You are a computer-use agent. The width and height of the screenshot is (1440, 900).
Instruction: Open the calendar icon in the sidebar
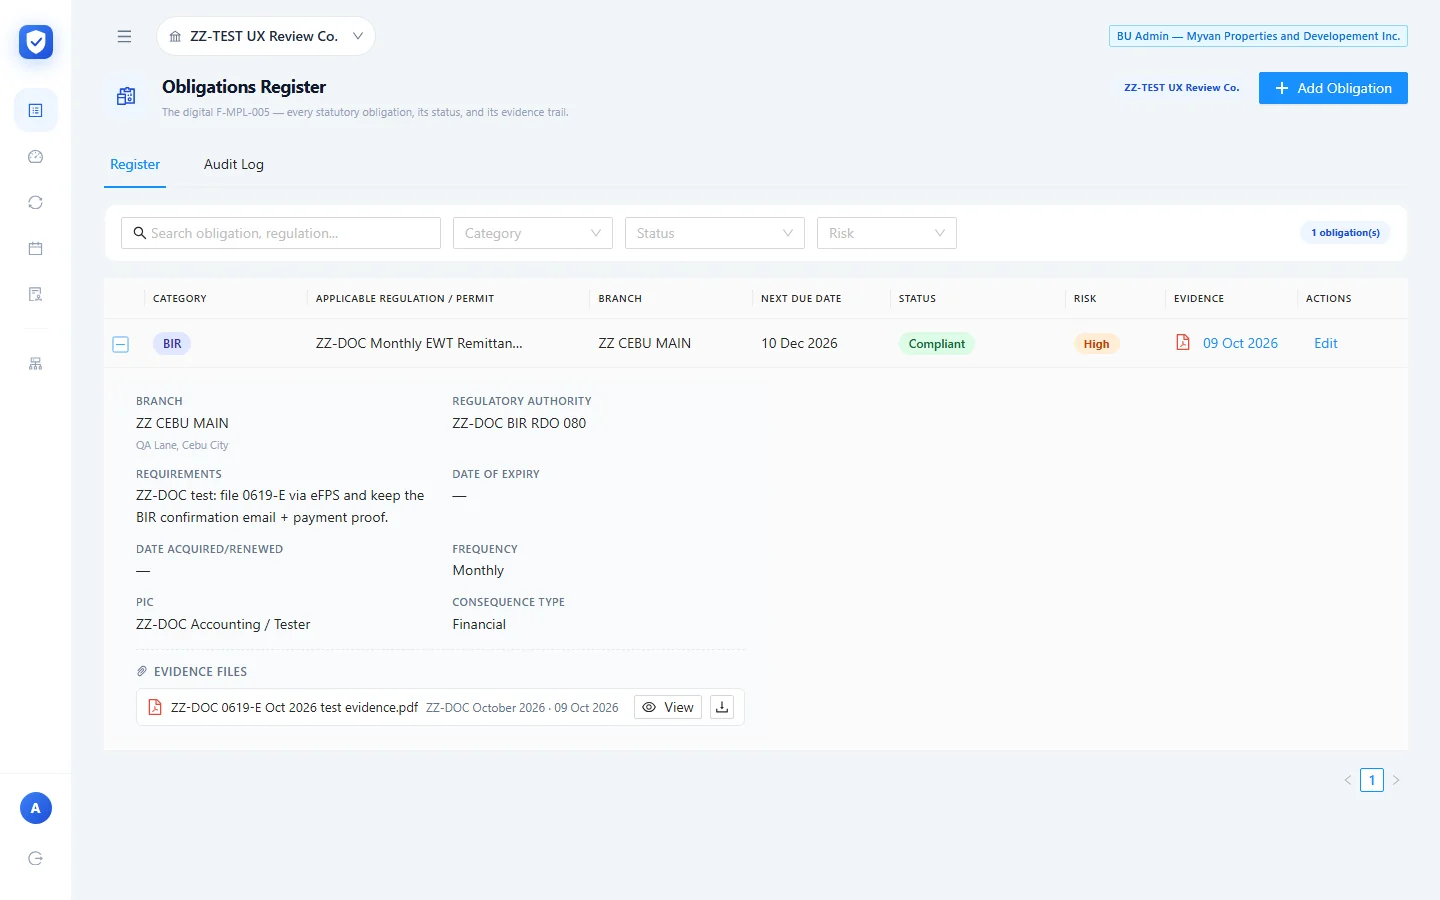coord(36,248)
